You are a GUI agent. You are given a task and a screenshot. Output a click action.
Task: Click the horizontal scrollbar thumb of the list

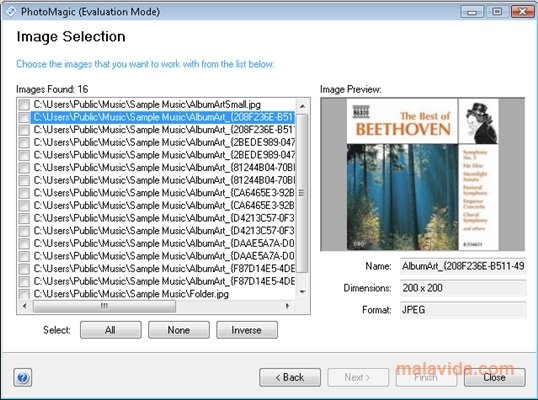pos(104,306)
